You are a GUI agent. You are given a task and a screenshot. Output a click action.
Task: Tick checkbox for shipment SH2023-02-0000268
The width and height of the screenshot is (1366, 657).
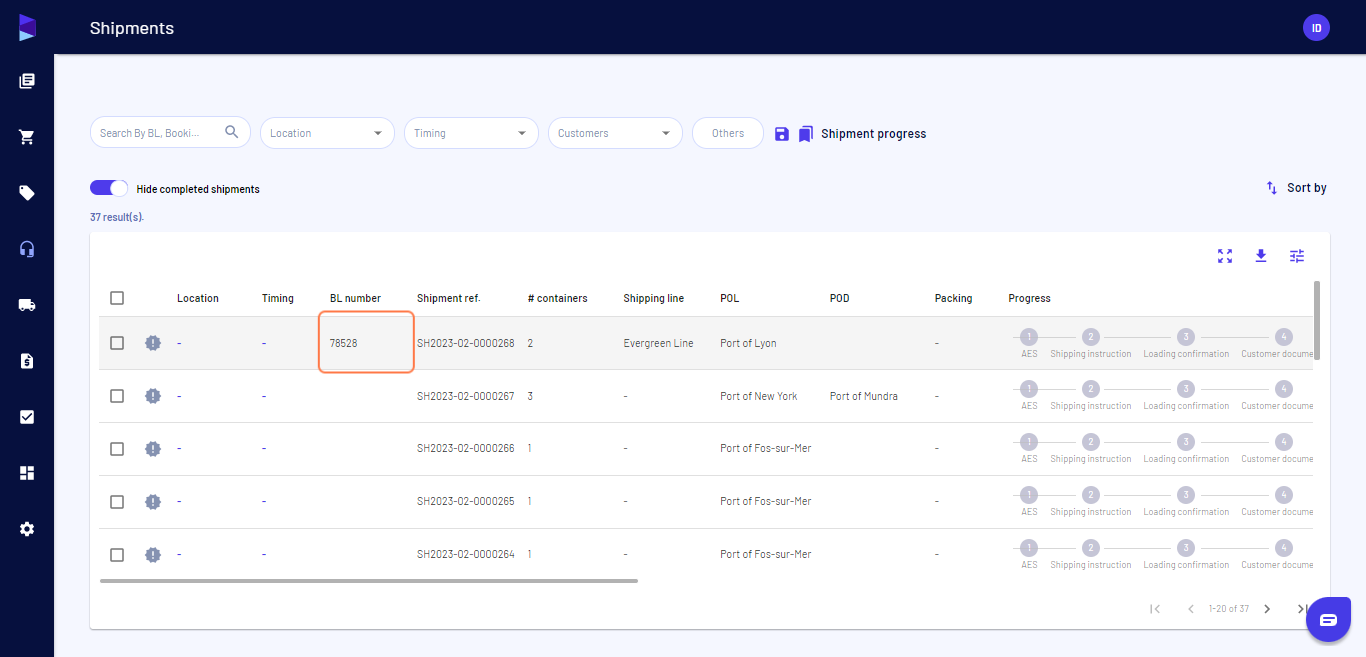click(x=117, y=343)
